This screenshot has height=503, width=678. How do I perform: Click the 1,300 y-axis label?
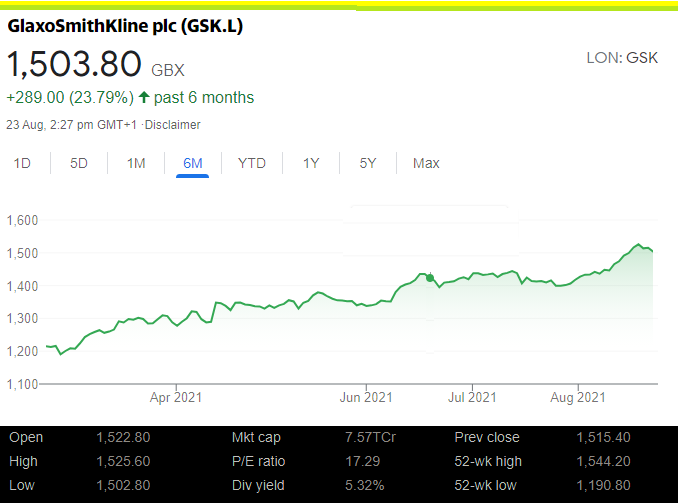pos(22,319)
